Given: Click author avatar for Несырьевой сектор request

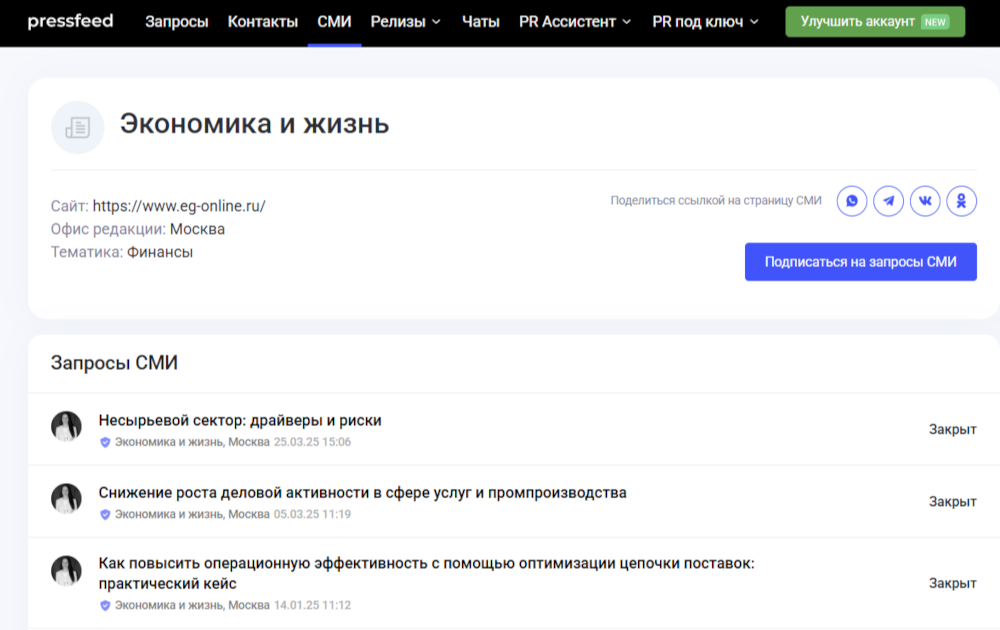Looking at the screenshot, I should pos(66,426).
